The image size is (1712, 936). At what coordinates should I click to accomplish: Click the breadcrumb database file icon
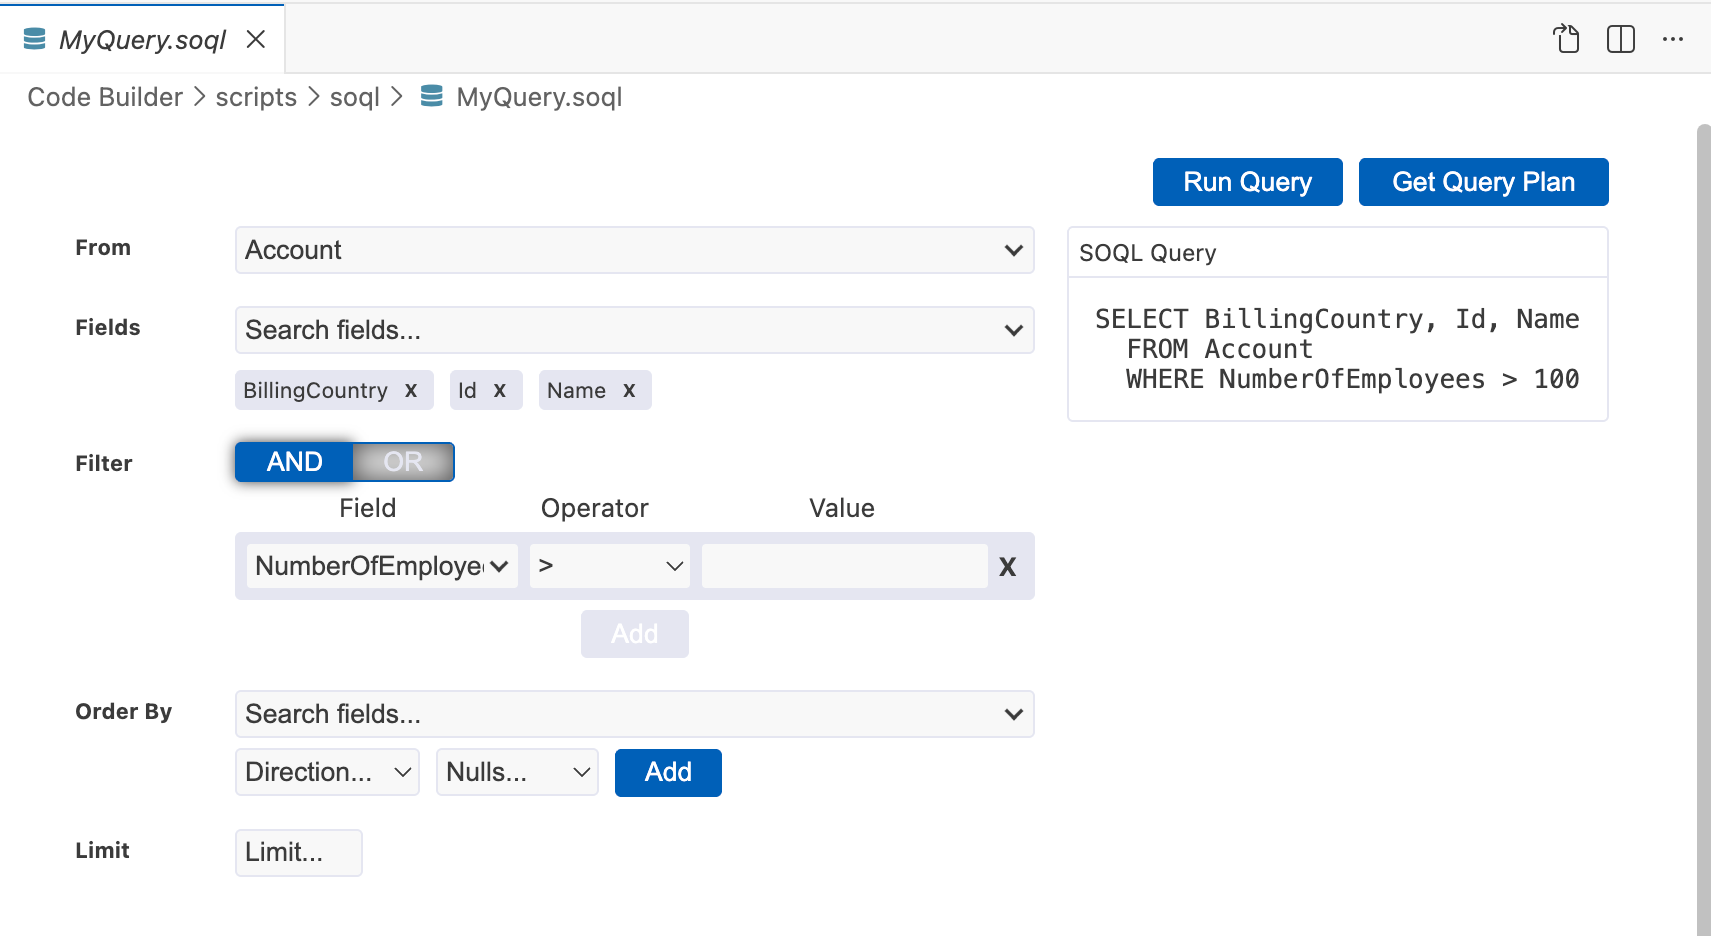(432, 96)
